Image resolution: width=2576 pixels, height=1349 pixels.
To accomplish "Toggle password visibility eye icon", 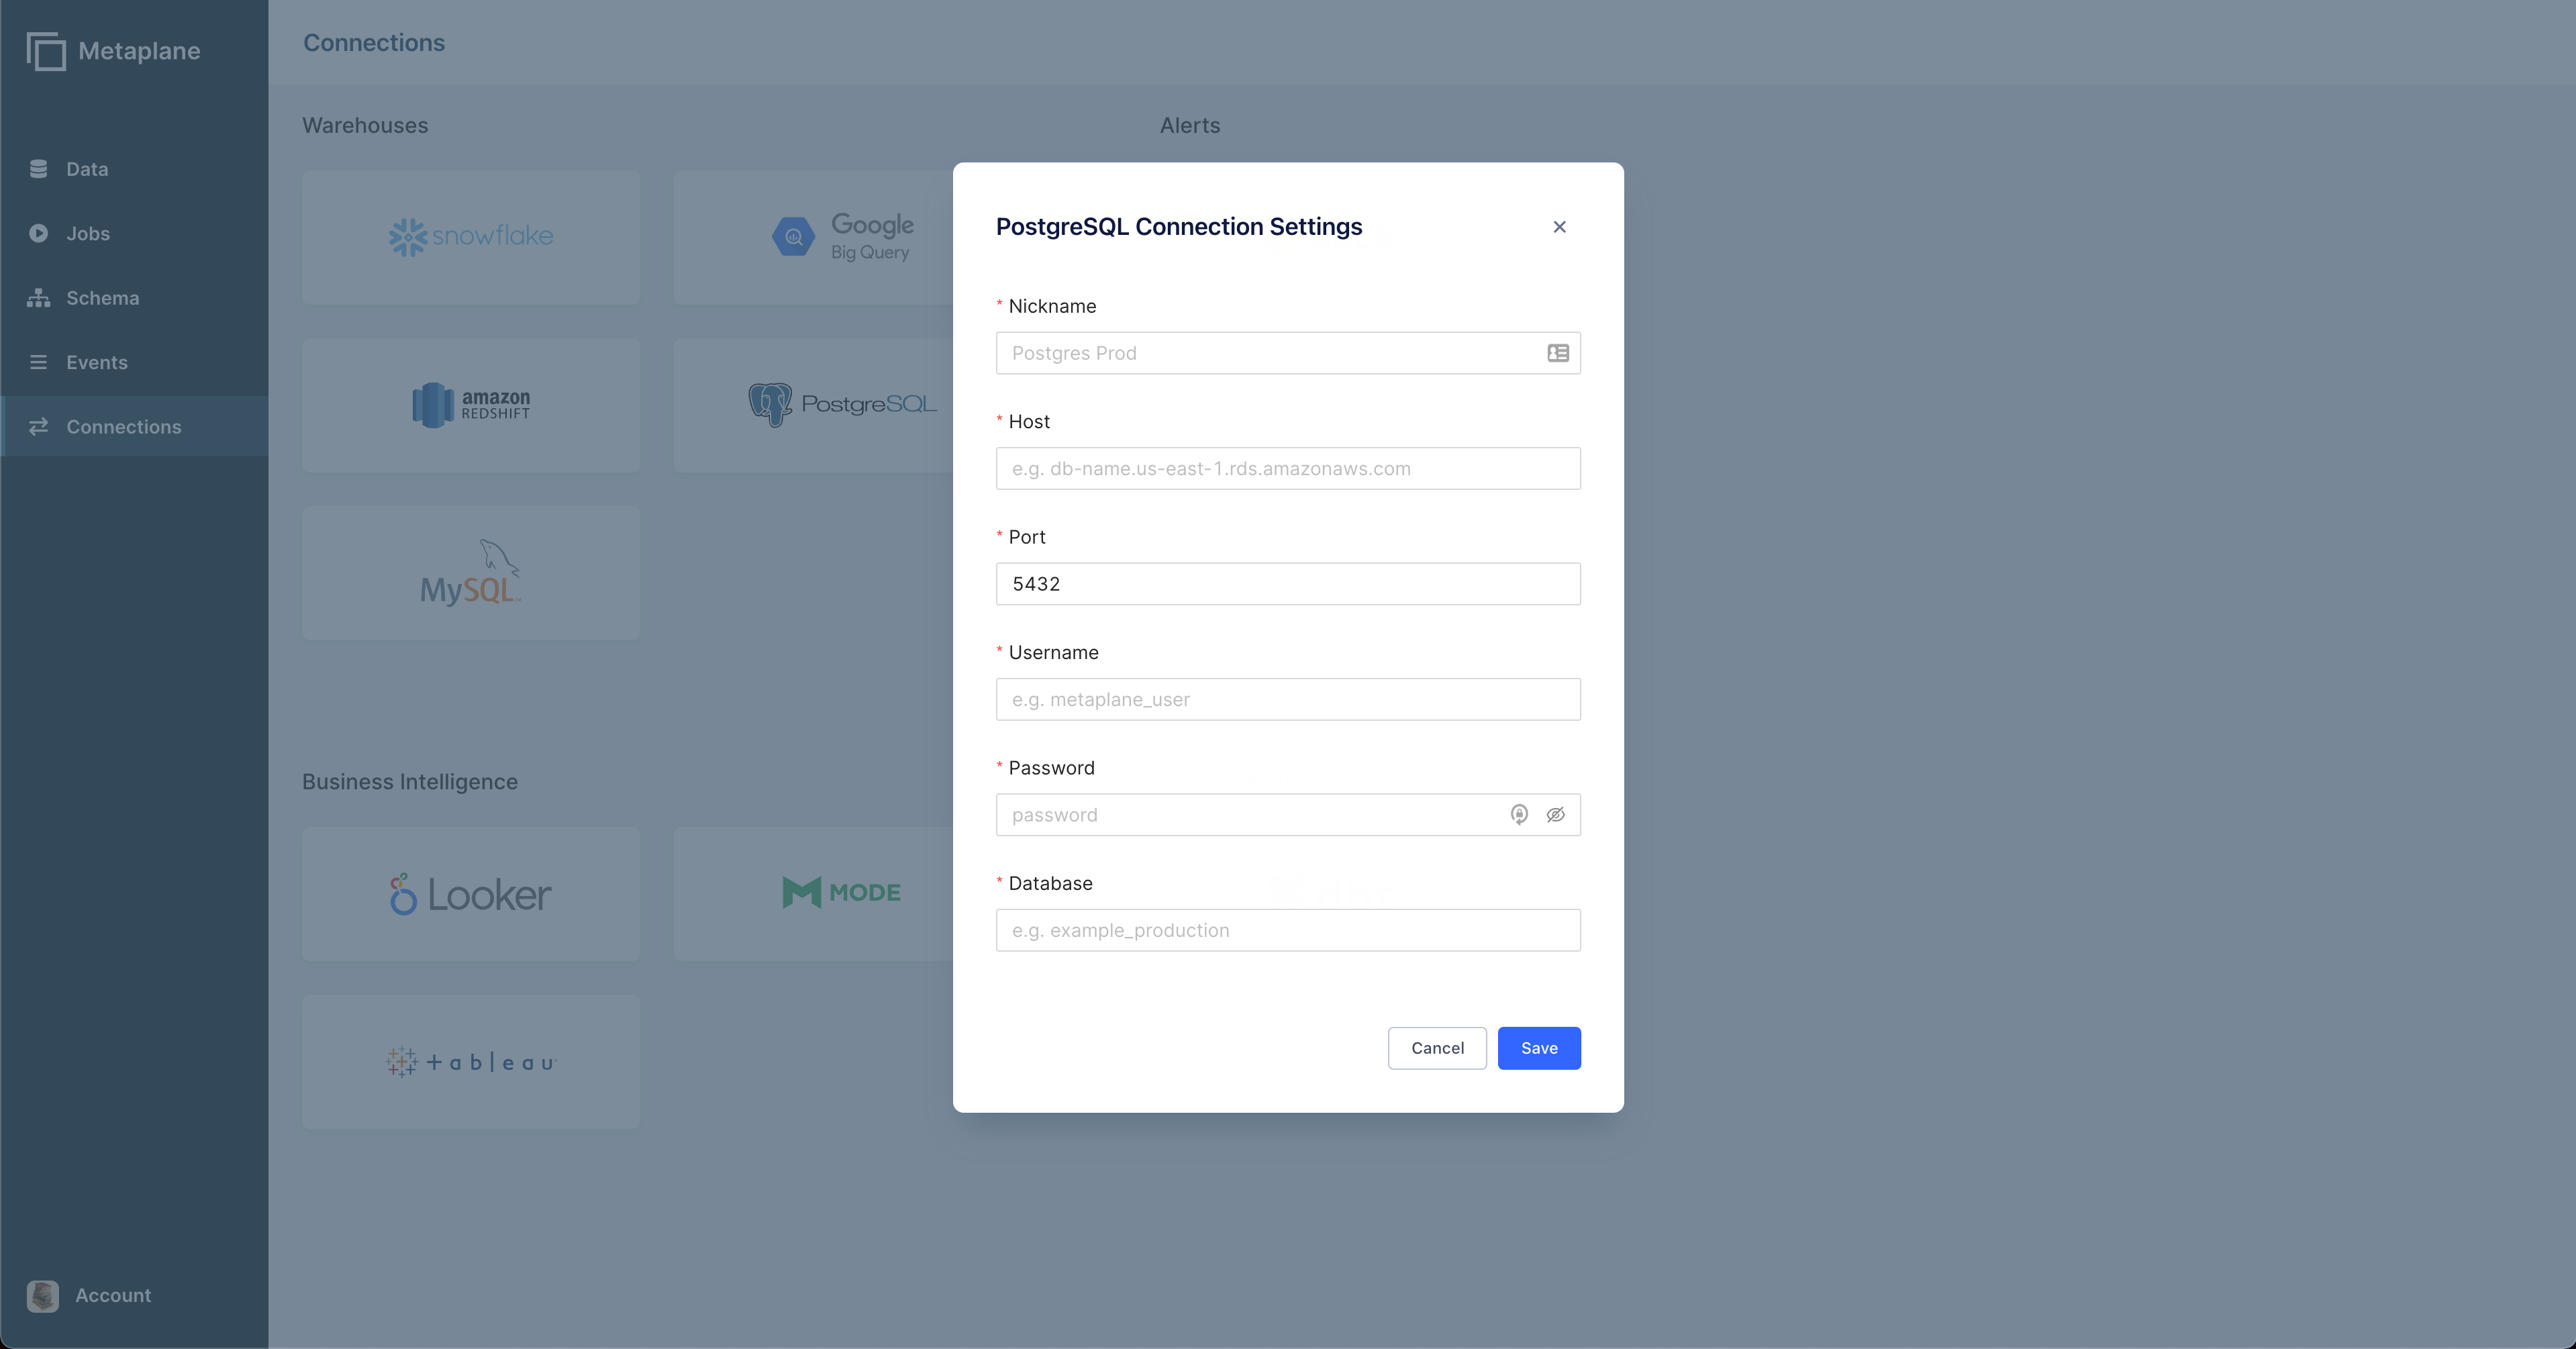I will [x=1555, y=815].
